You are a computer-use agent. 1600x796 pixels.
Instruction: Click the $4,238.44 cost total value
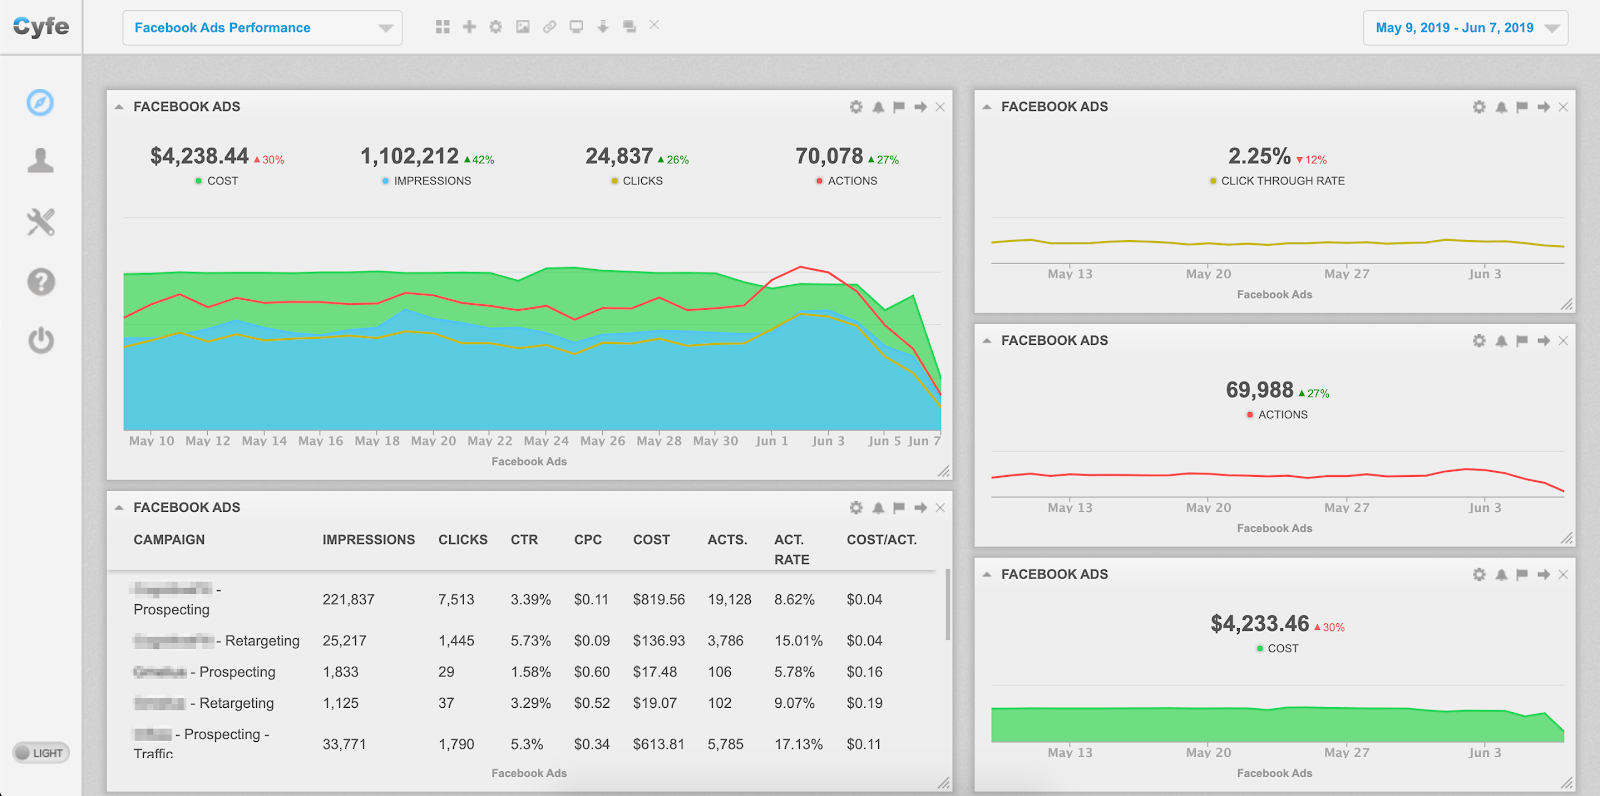point(199,156)
